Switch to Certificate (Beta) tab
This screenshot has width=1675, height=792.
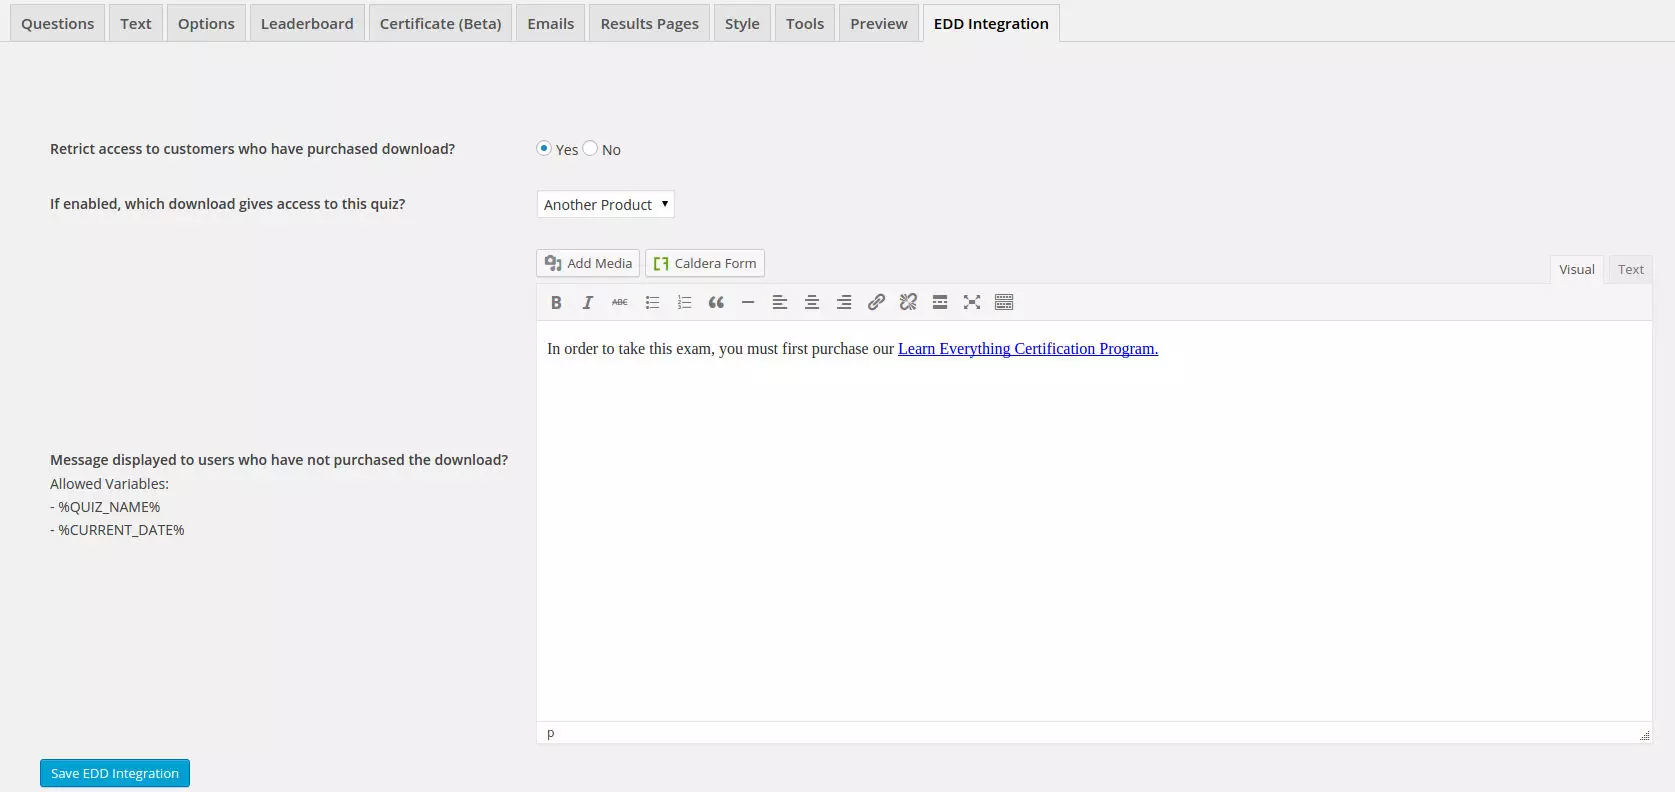coord(441,23)
